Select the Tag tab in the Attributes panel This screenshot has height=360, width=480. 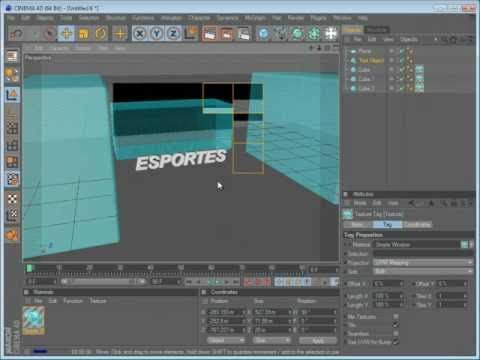point(387,224)
